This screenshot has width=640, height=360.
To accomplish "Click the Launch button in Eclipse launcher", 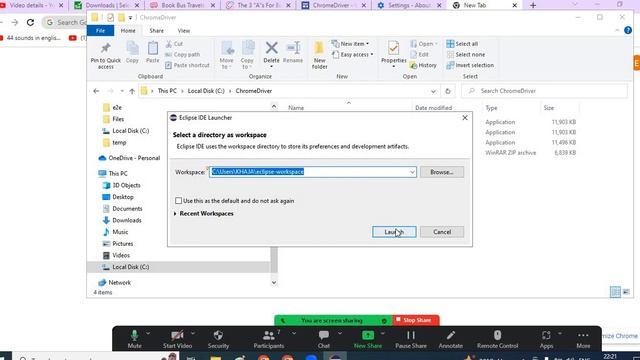I will [x=394, y=232].
